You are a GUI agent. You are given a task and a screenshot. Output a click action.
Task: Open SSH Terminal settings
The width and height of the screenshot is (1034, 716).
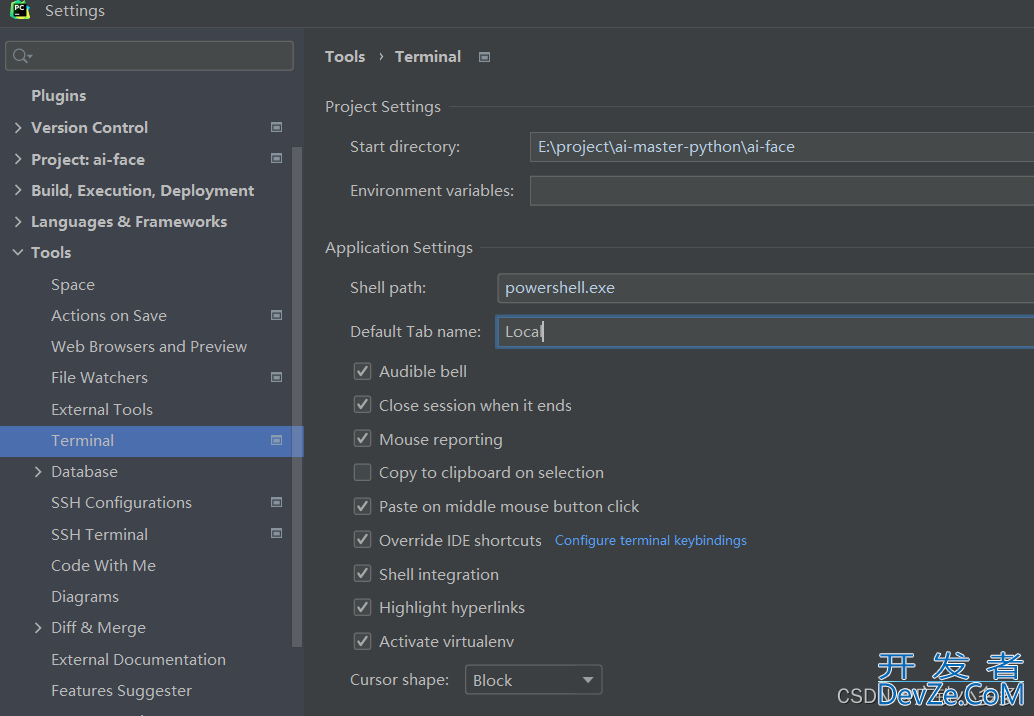100,535
